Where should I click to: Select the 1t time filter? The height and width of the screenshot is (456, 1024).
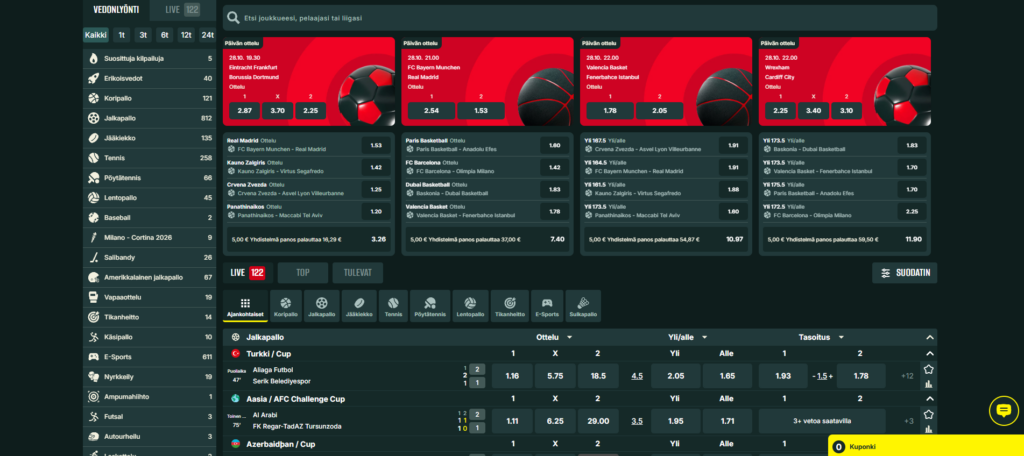tap(121, 35)
